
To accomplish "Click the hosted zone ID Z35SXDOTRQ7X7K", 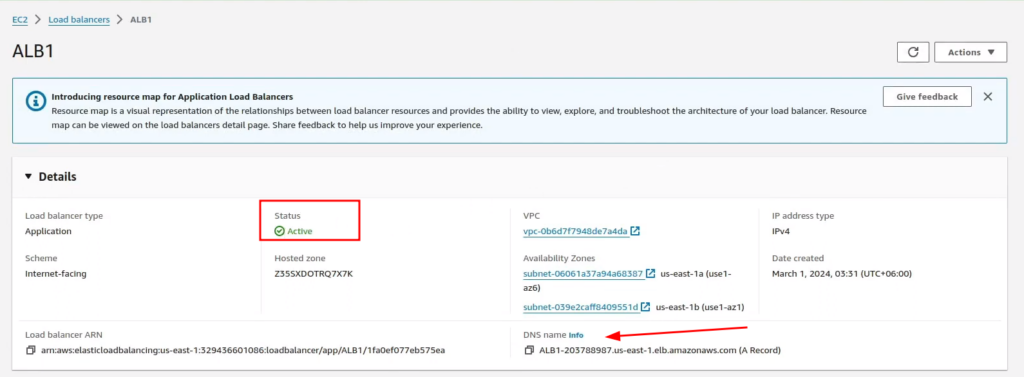I will [313, 274].
